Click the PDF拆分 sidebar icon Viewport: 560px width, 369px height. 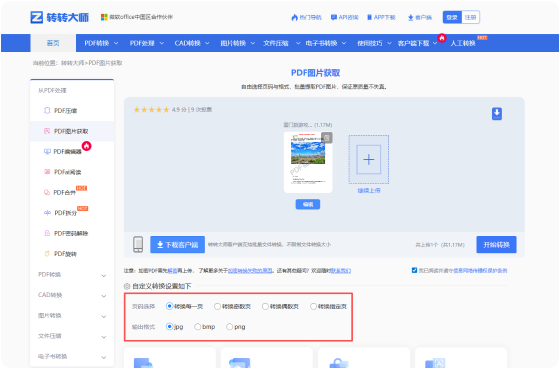point(47,213)
